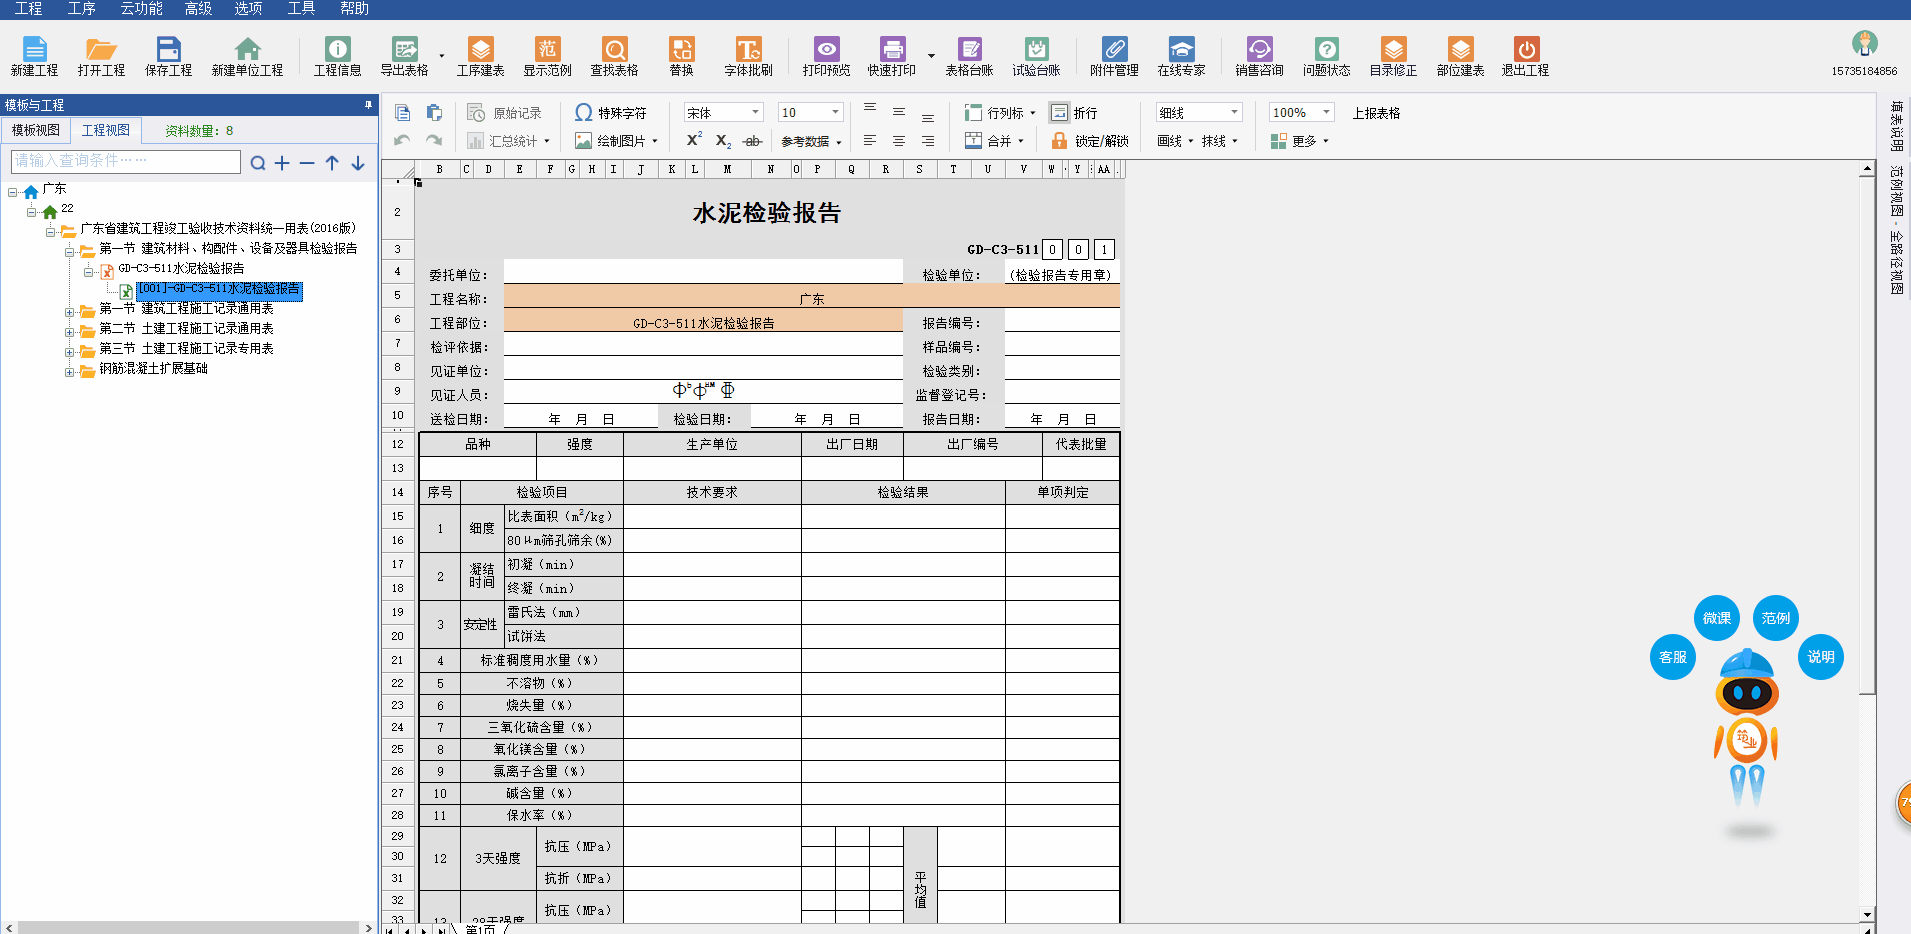1911x934 pixels.
Task: Switch to the 模板视图 tab
Action: click(x=36, y=130)
